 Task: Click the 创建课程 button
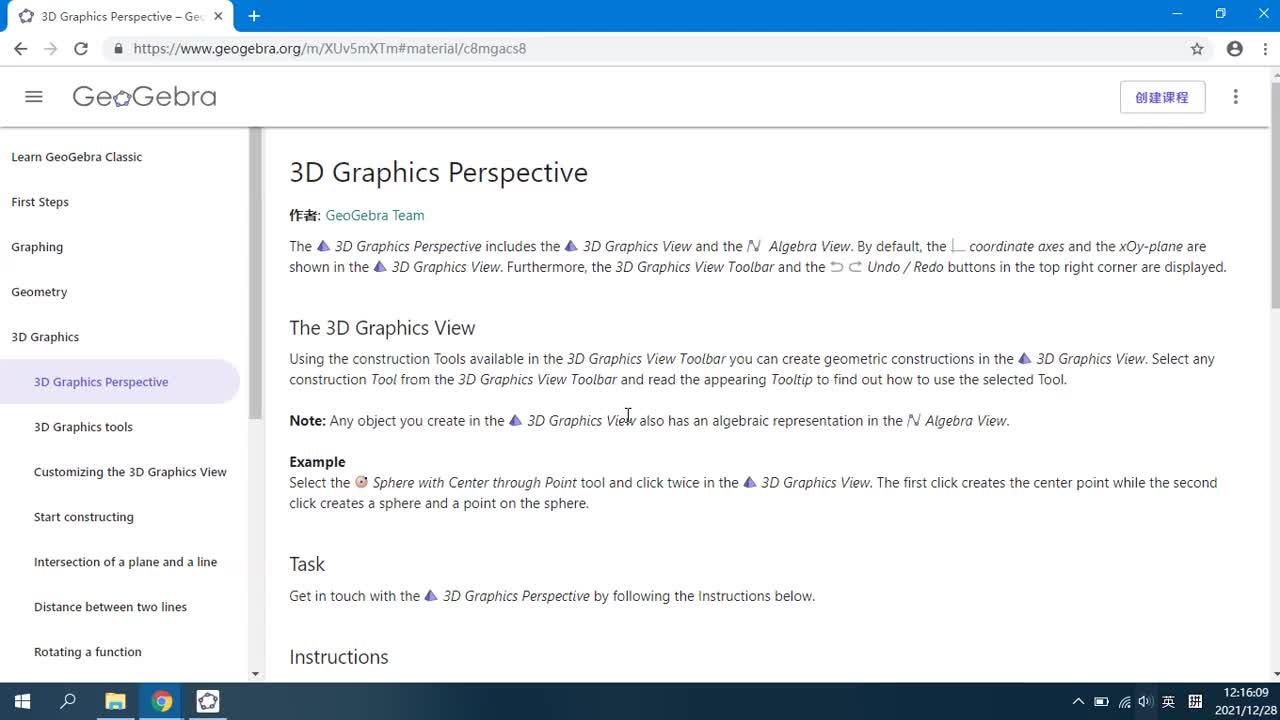click(x=1162, y=97)
